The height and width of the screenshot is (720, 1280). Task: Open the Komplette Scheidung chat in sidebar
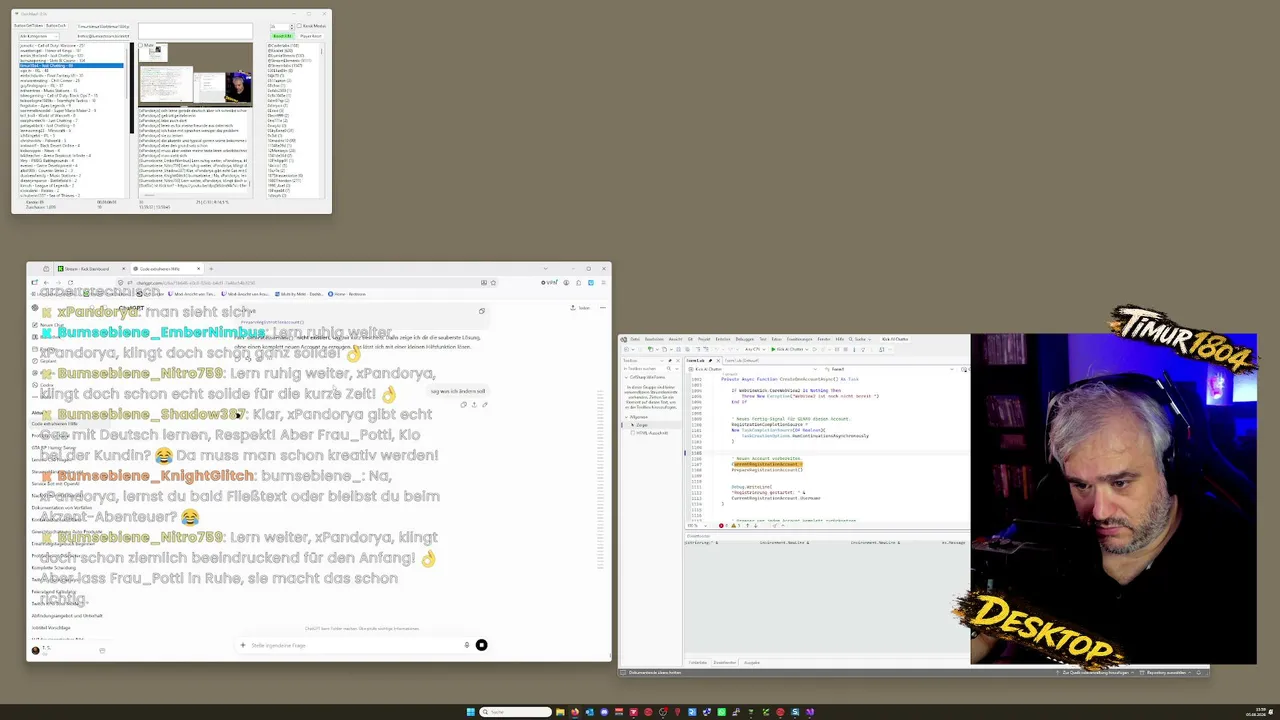54,568
